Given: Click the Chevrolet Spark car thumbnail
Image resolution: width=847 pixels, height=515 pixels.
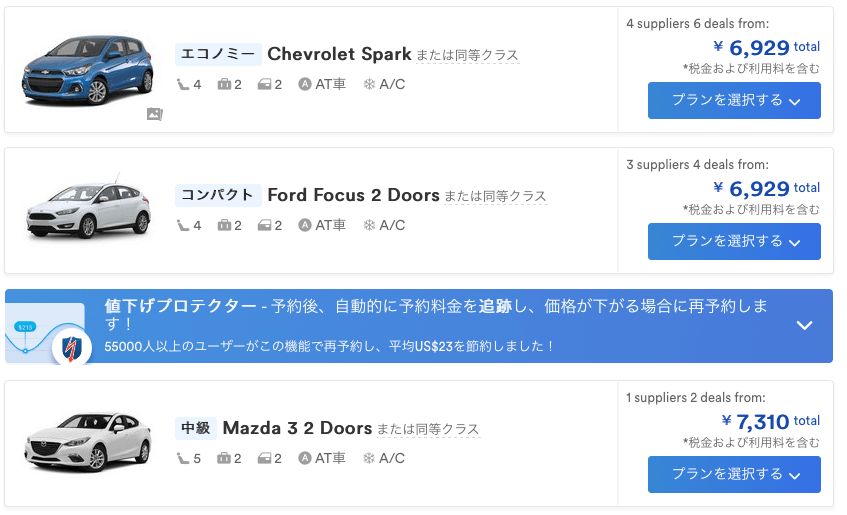Looking at the screenshot, I should click(x=90, y=70).
